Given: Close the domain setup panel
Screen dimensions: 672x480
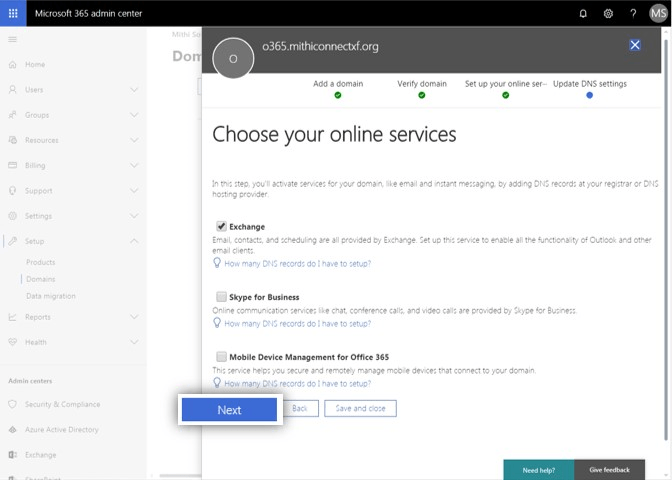Looking at the screenshot, I should (635, 45).
